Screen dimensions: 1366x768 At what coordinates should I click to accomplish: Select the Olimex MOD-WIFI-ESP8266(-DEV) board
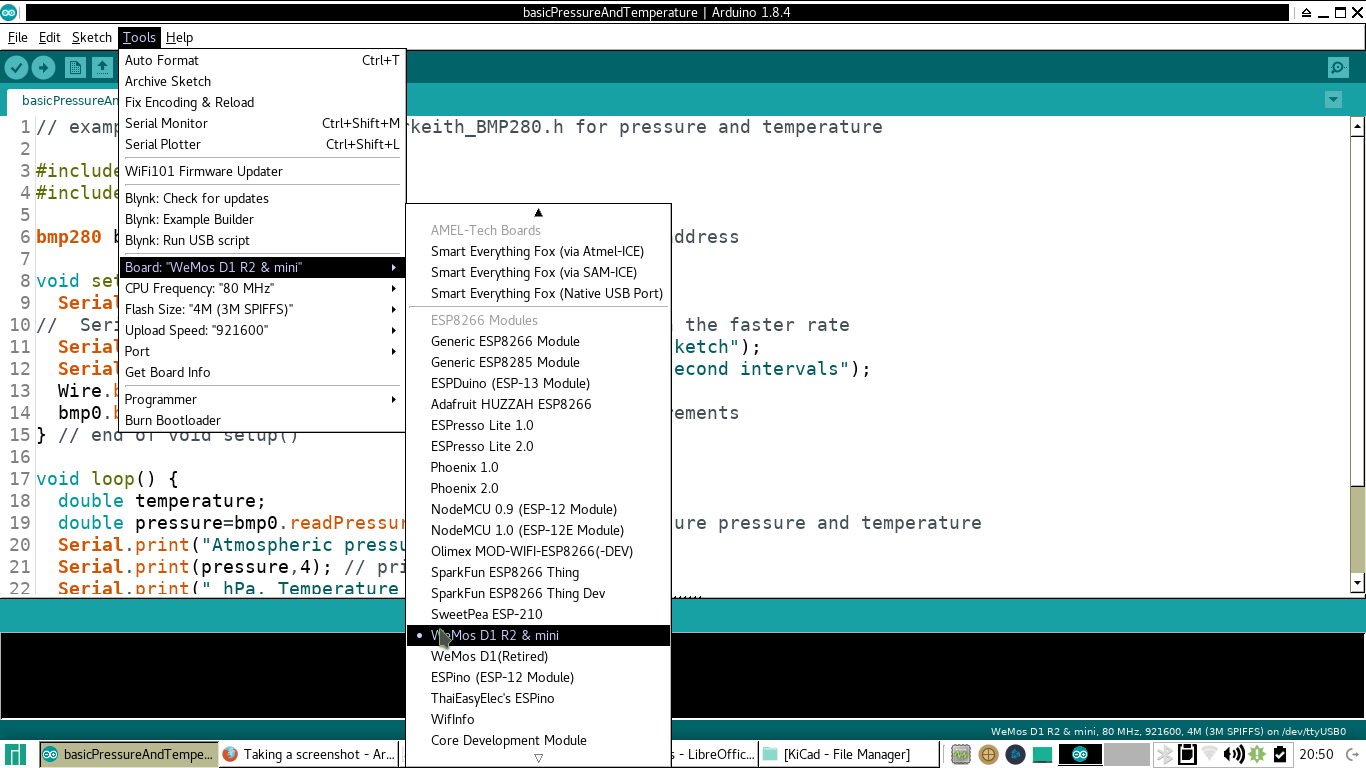click(538, 551)
